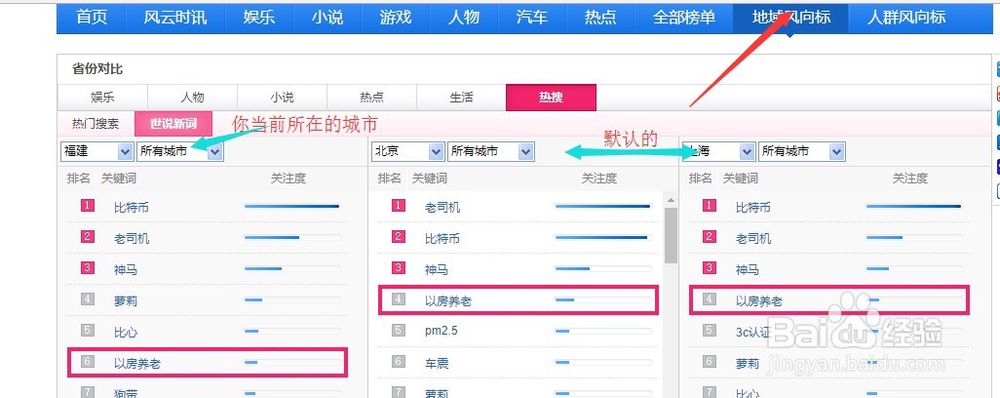This screenshot has width=1000, height=398.
Task: Click rank 1 badge in 福建 list
Action: tap(88, 205)
